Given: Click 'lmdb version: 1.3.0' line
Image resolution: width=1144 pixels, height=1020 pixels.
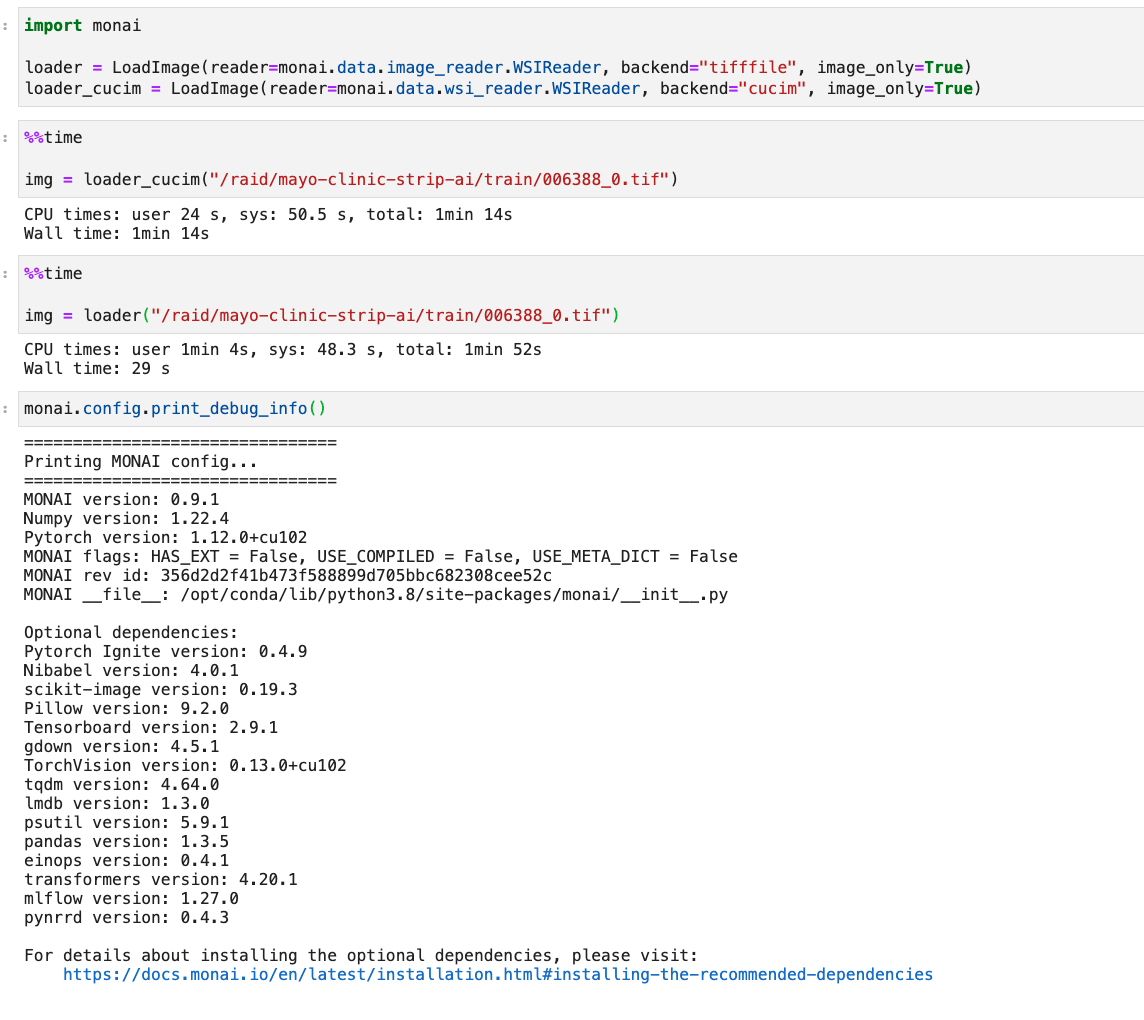Looking at the screenshot, I should tap(117, 803).
